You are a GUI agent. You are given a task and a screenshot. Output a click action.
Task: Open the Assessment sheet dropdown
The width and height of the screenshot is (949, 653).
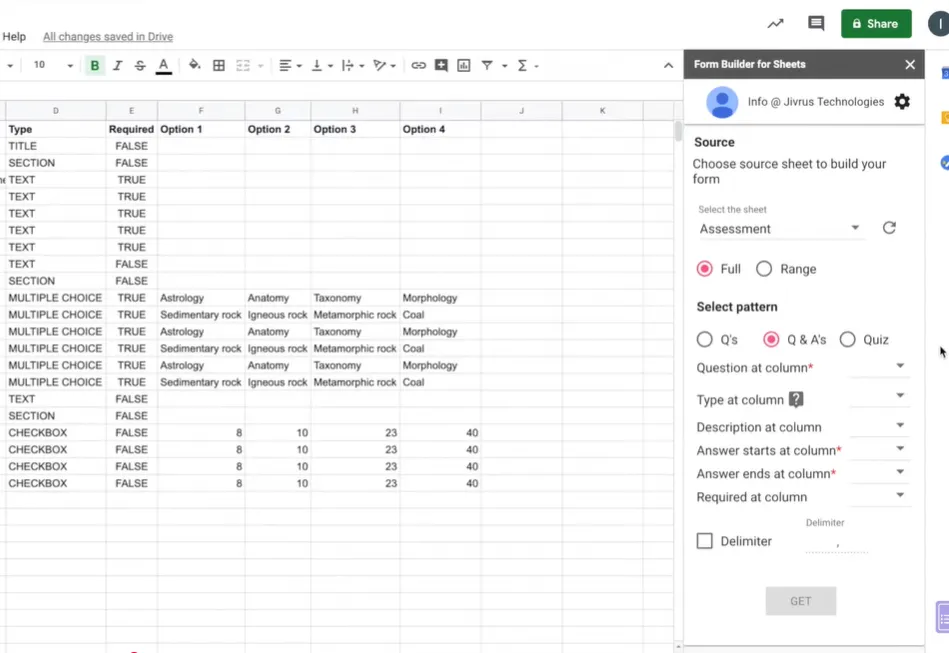pos(780,229)
